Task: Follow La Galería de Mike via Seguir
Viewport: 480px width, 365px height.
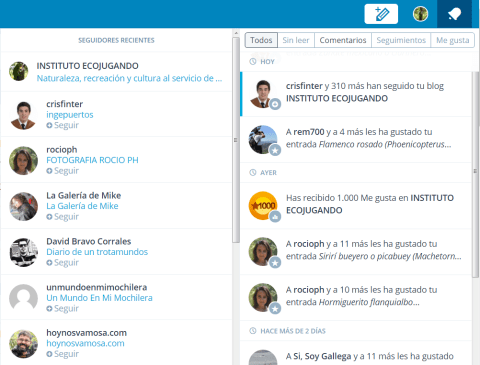Action: [x=63, y=217]
